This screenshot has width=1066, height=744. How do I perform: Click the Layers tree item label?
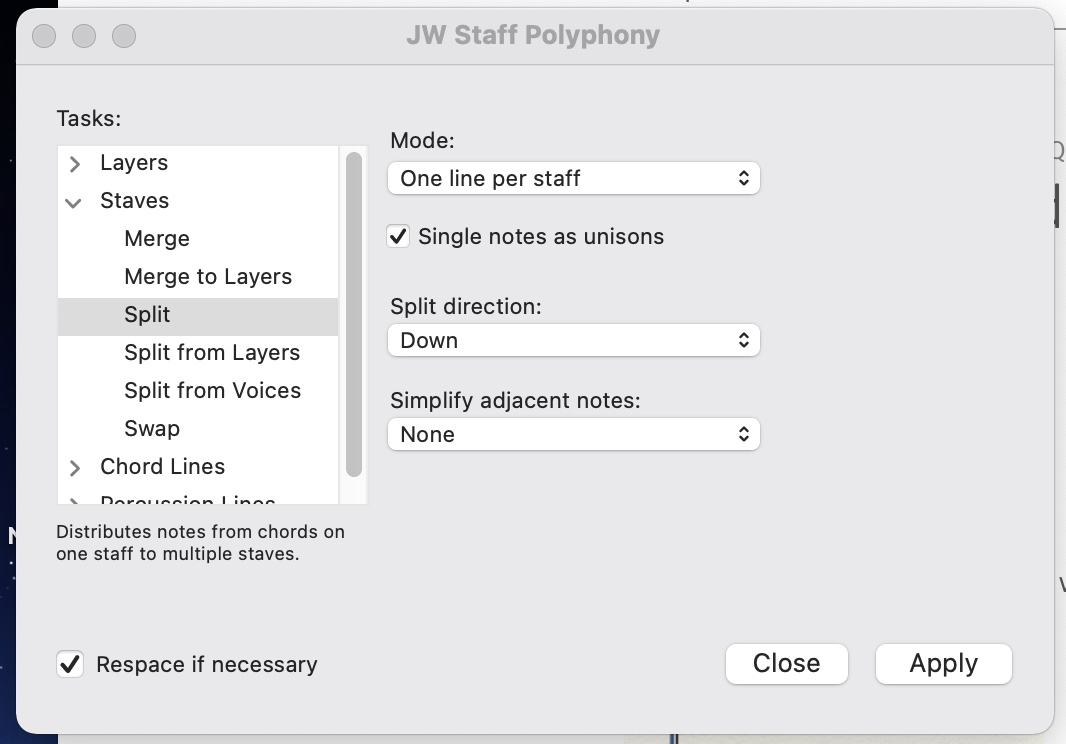coord(134,163)
